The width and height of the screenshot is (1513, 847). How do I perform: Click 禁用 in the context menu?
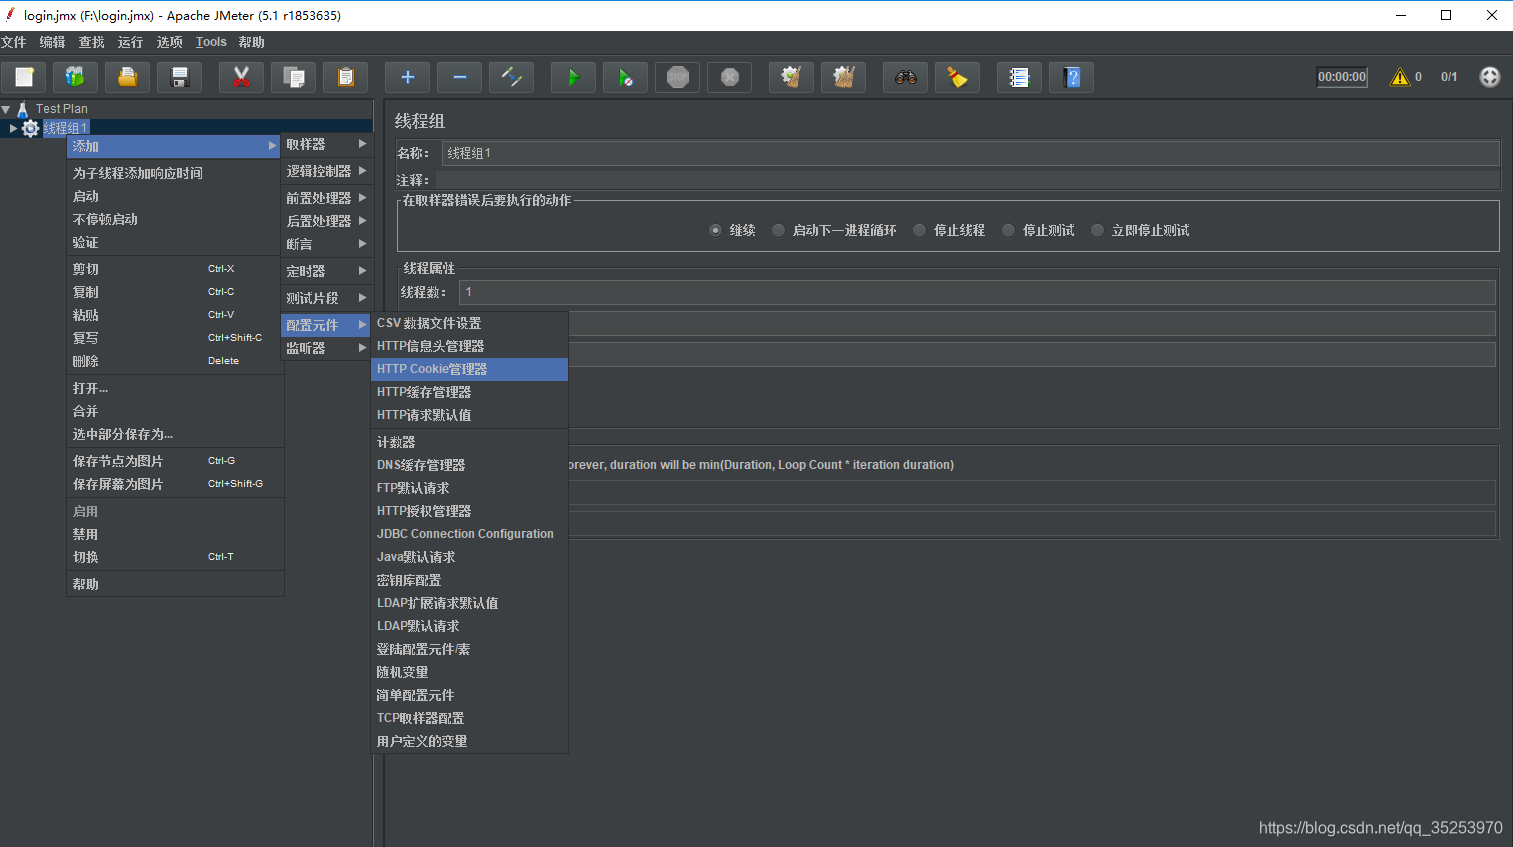pyautogui.click(x=175, y=534)
